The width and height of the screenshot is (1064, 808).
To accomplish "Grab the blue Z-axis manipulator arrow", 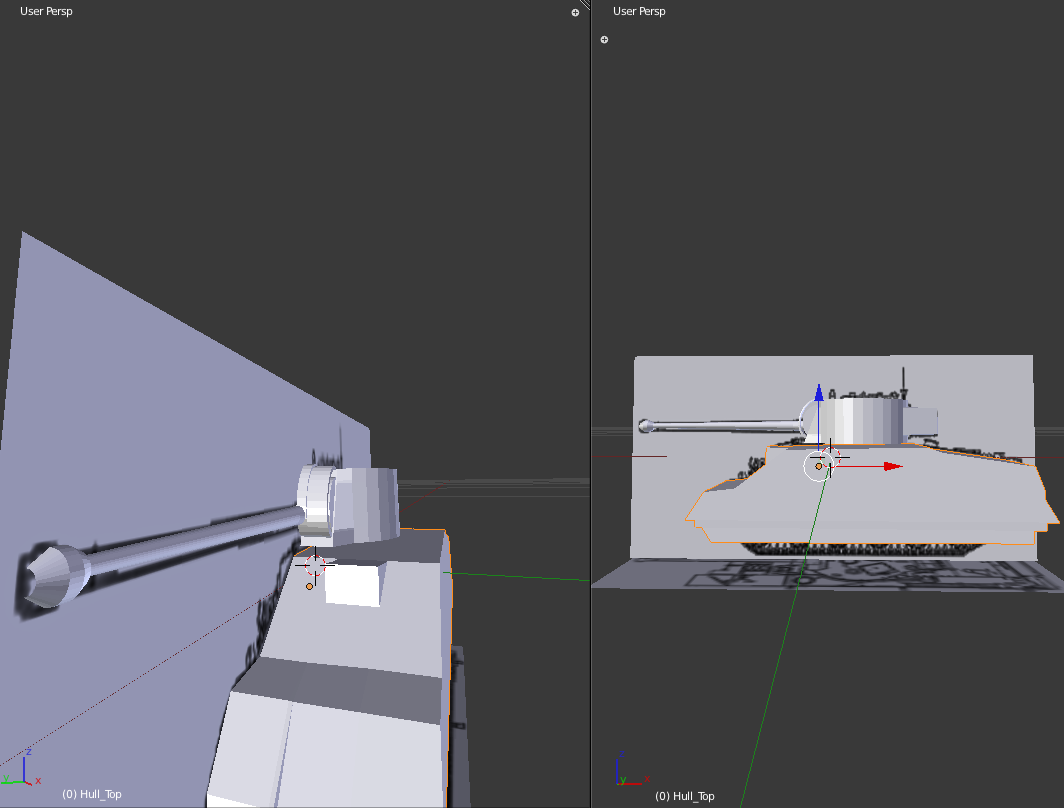I will (819, 394).
